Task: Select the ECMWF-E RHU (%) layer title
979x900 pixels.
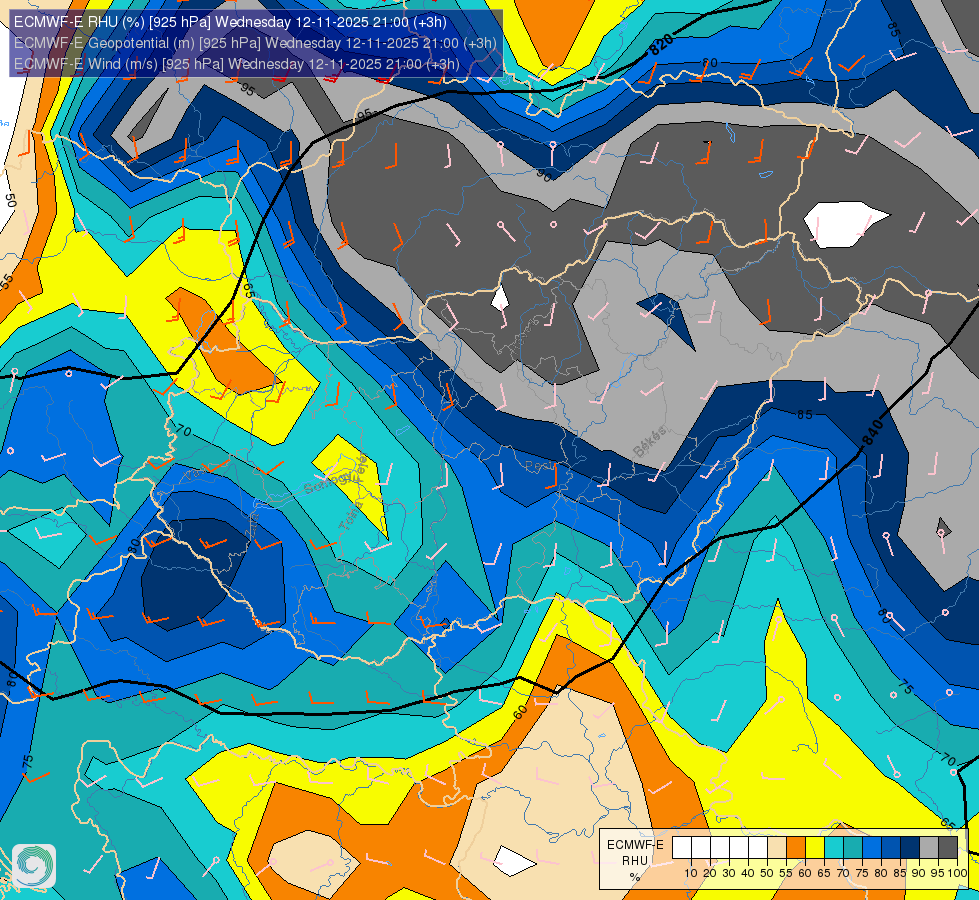Action: point(230,22)
